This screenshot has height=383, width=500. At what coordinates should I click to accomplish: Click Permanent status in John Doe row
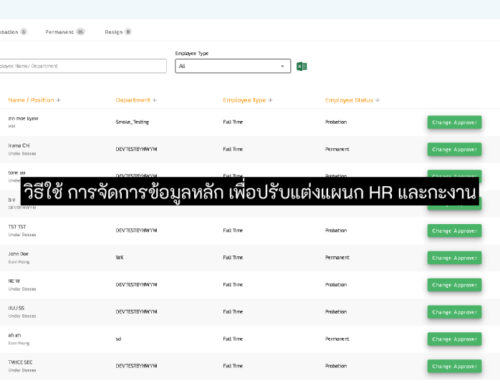pyautogui.click(x=337, y=257)
